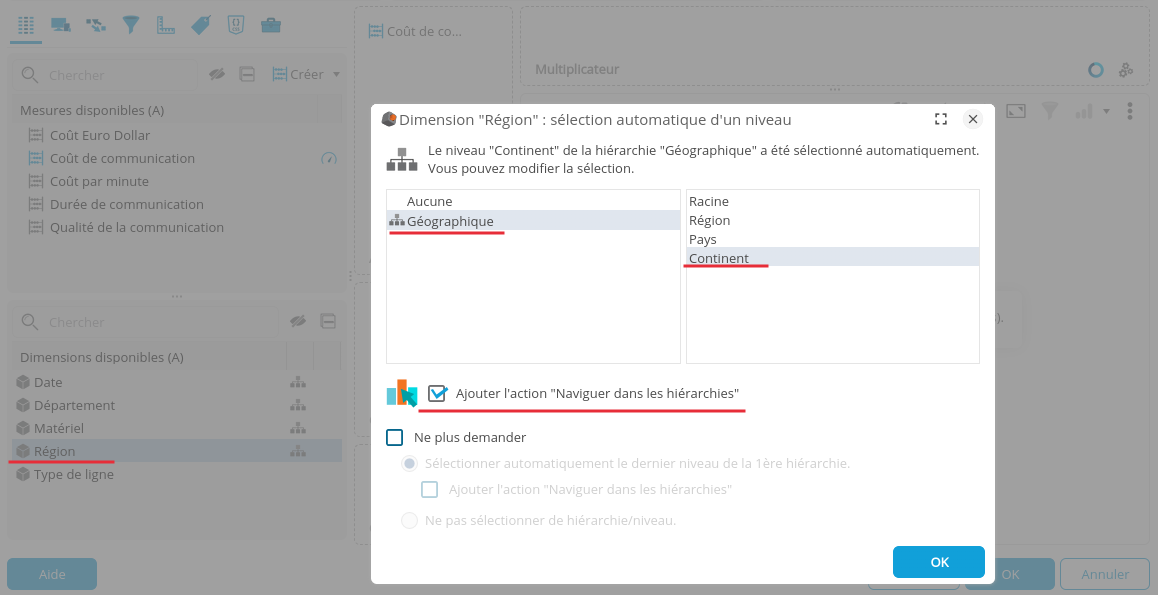Select 'Ne pas sélectionner de hiérarchie/niveau' radio
1158x595 pixels.
click(409, 520)
